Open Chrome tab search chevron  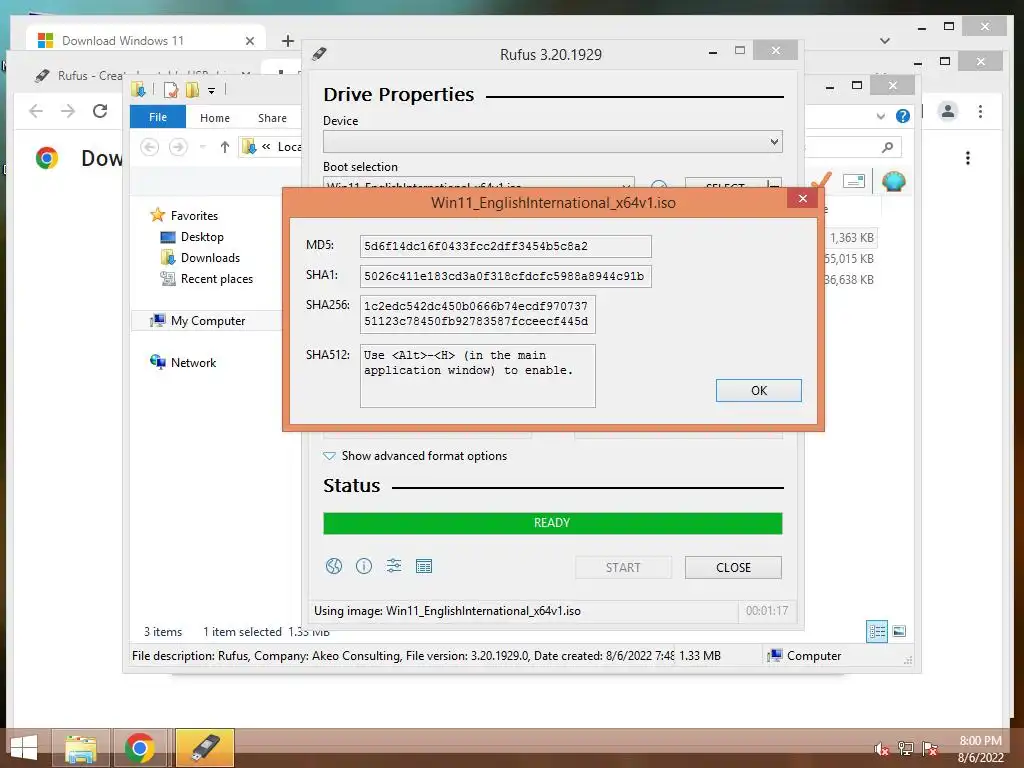point(885,40)
